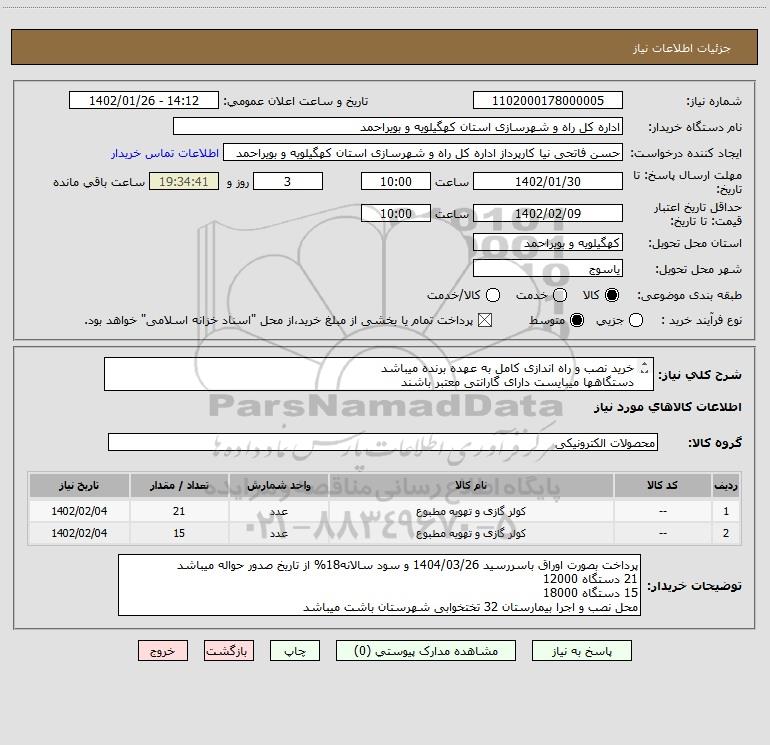This screenshot has height=745, width=770.
Task: Click the days remaining field showing 3
Action: coord(288,181)
